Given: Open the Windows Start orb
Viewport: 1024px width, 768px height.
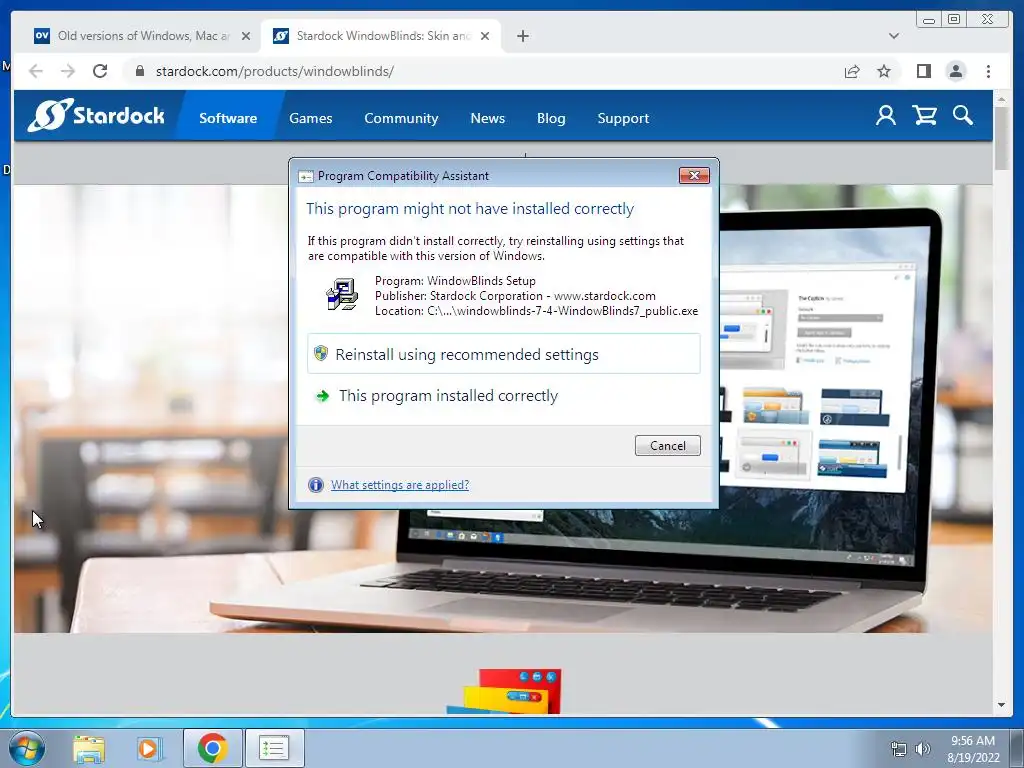Looking at the screenshot, I should coord(27,748).
